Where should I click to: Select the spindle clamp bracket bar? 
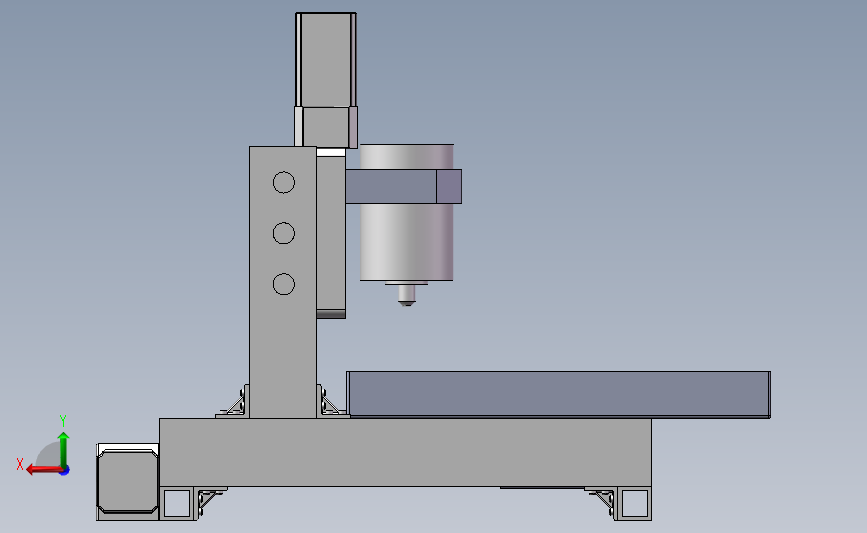coord(404,186)
